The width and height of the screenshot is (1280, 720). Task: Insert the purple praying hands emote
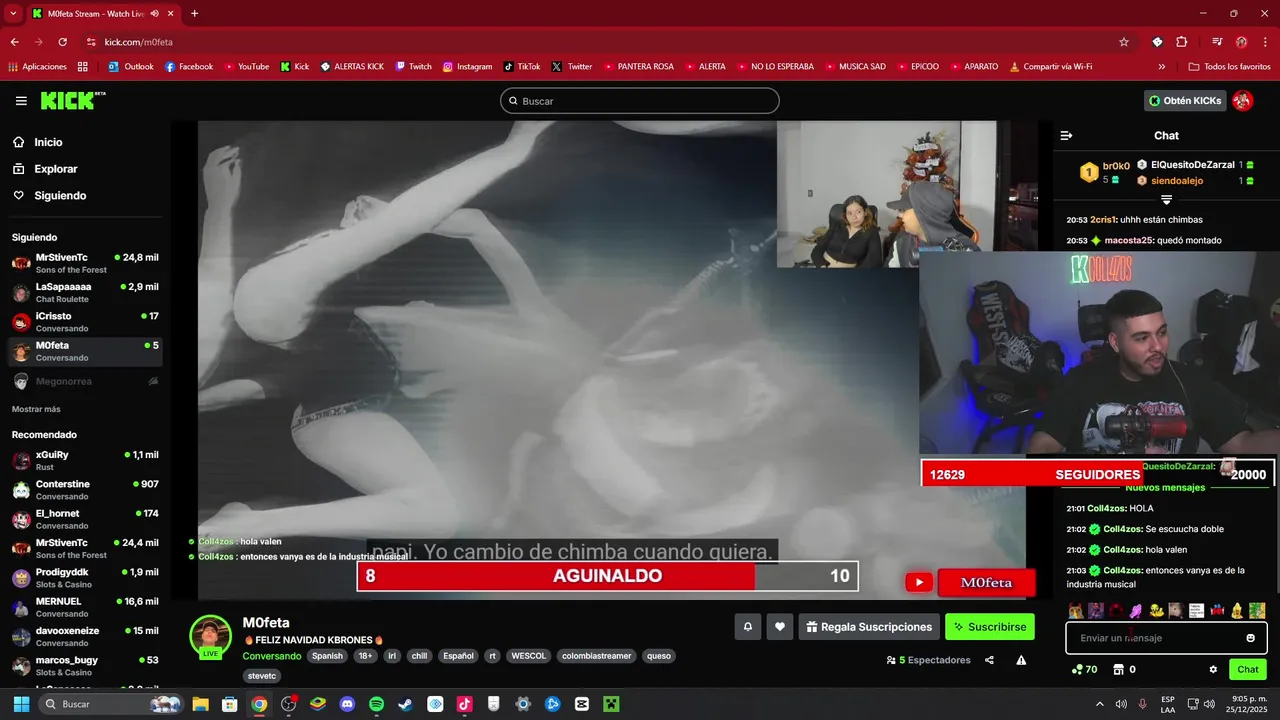pyautogui.click(x=1136, y=610)
